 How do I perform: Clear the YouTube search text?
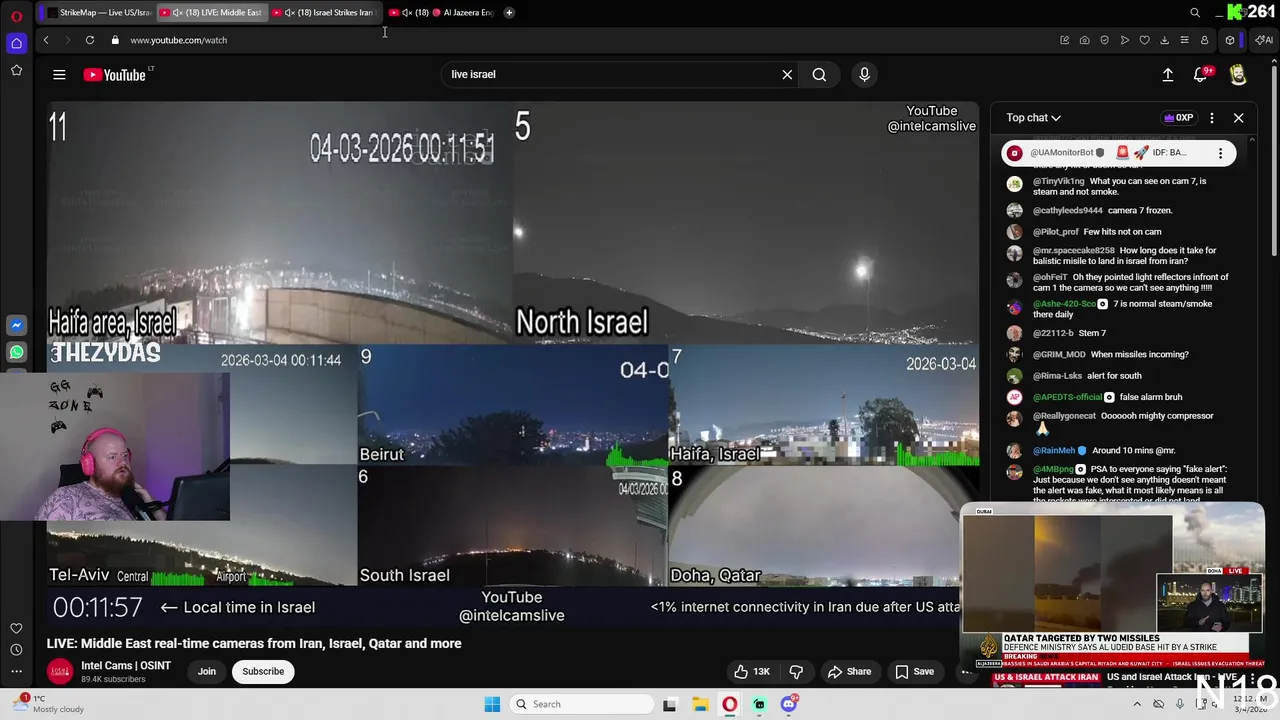[x=787, y=74]
